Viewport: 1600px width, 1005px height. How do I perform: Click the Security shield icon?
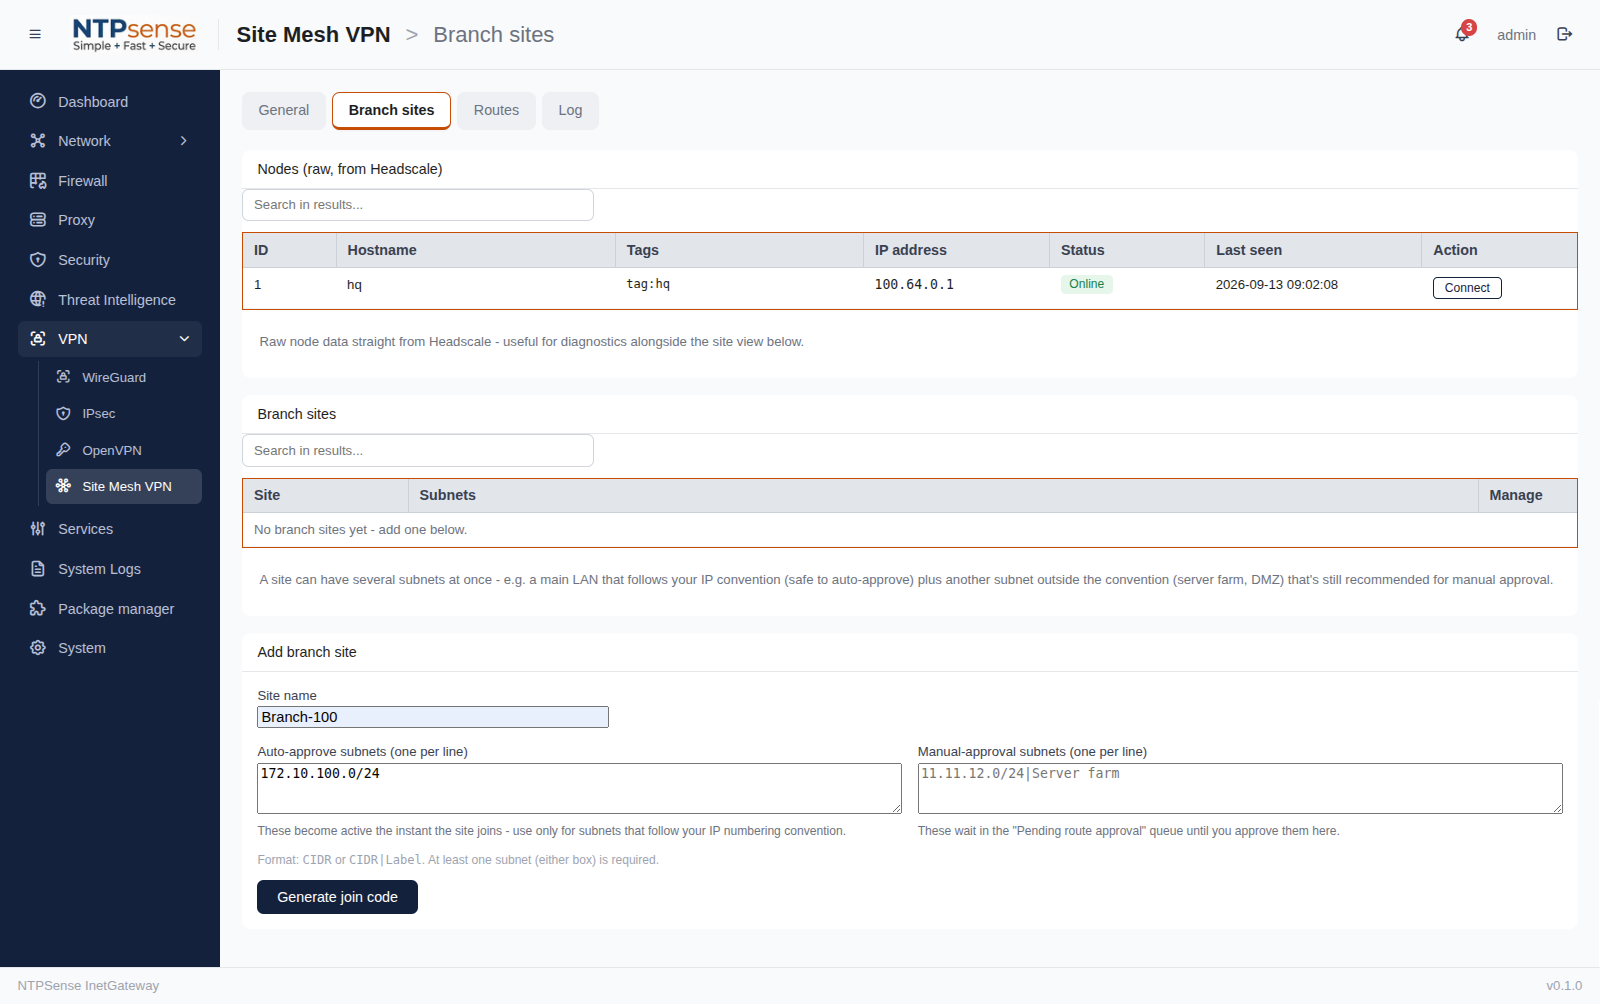[38, 260]
